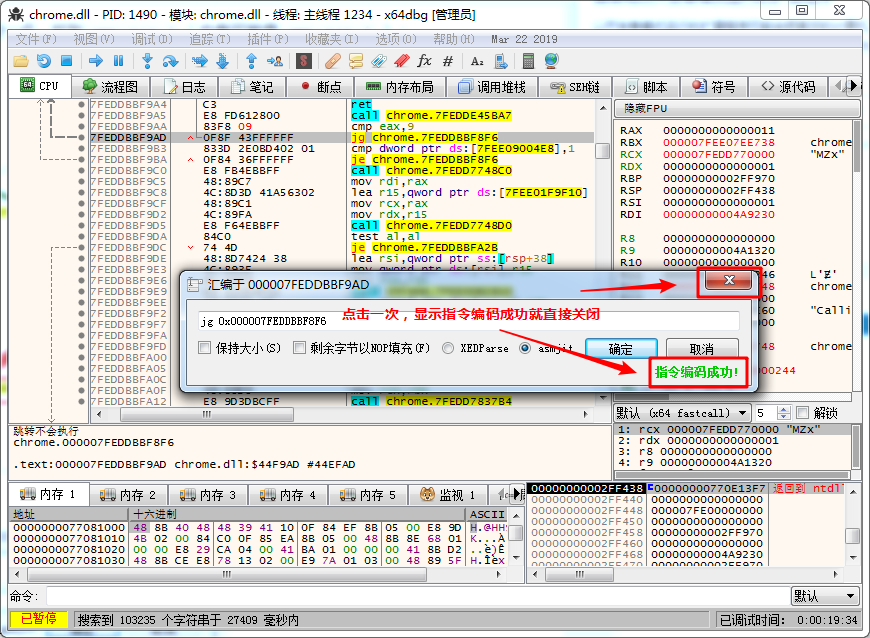870x638 pixels.
Task: Open the 默认 dropdown beside command bar
Action: click(825, 596)
